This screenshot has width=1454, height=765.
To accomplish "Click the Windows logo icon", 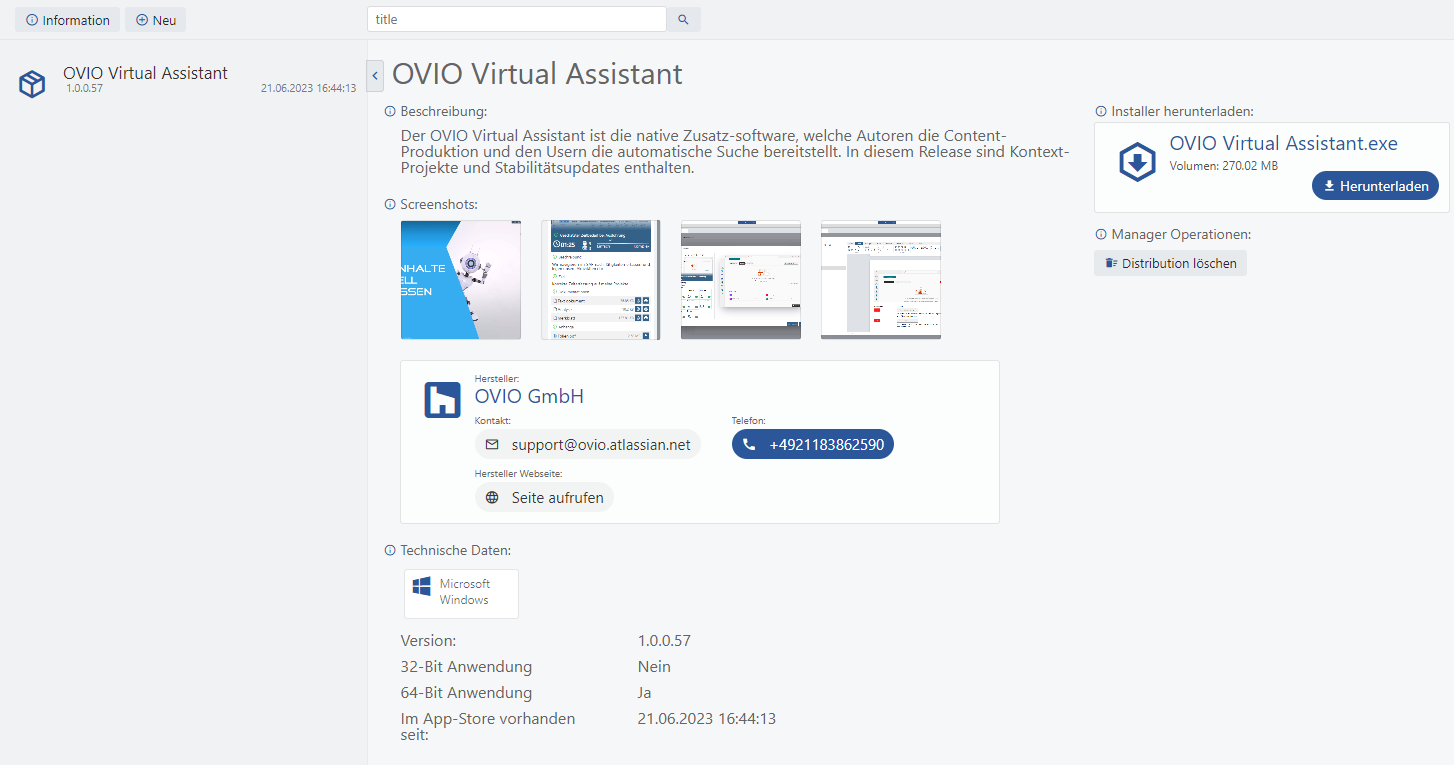I will pyautogui.click(x=422, y=586).
